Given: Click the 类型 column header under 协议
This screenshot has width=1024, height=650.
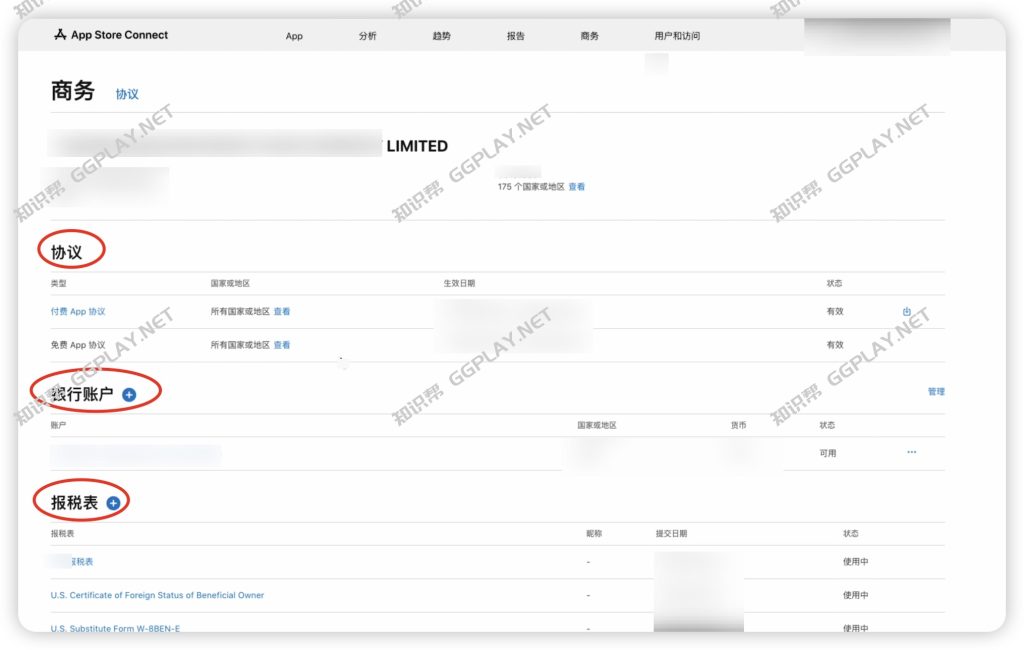Looking at the screenshot, I should point(59,284).
